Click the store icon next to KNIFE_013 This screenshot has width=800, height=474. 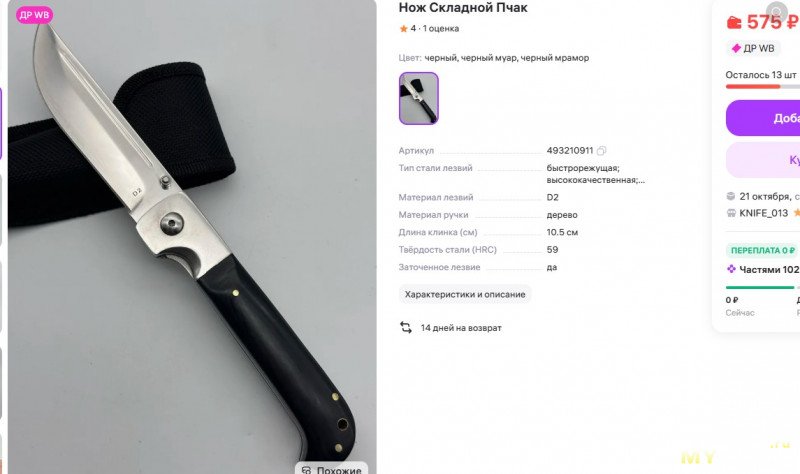tap(731, 213)
